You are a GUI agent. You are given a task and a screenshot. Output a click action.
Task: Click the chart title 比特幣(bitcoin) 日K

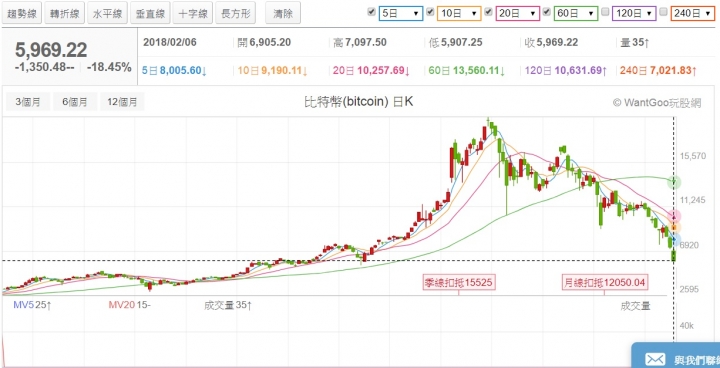359,102
